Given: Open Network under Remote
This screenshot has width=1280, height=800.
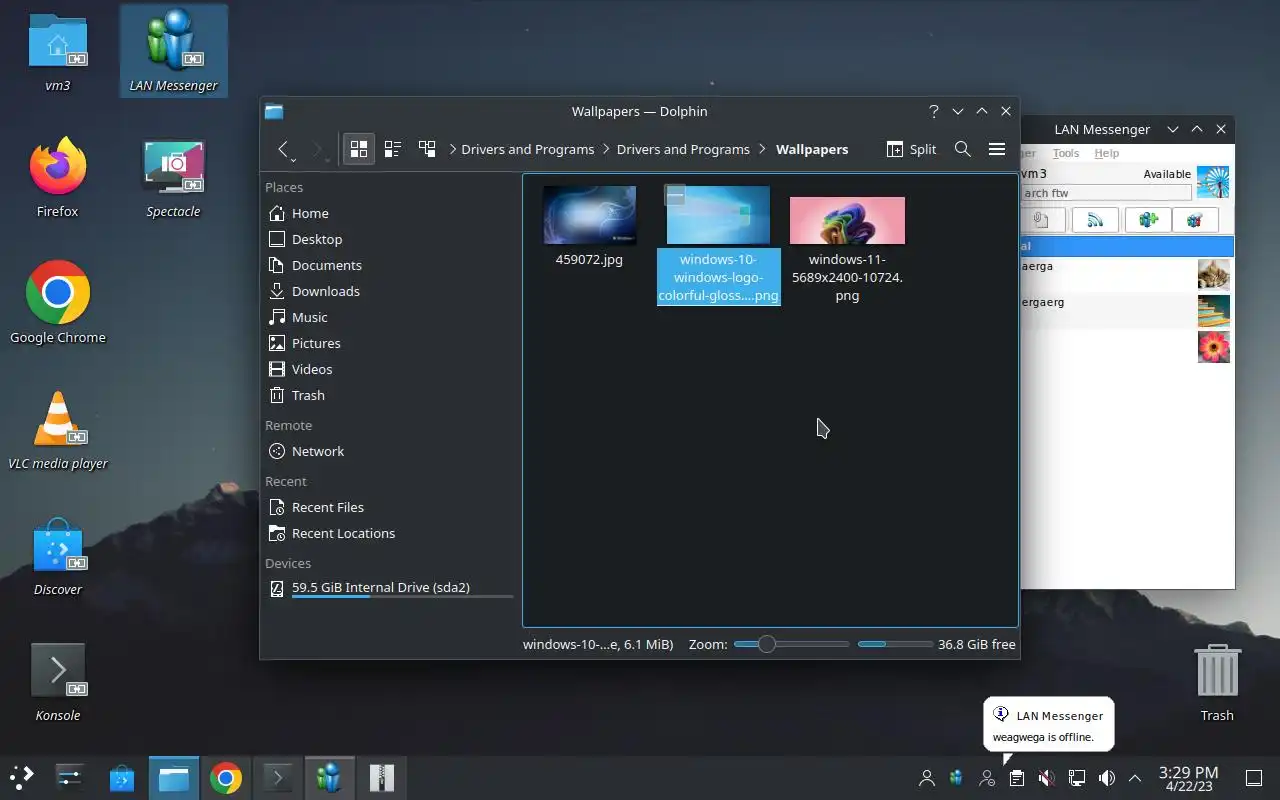Looking at the screenshot, I should (x=390, y=451).
